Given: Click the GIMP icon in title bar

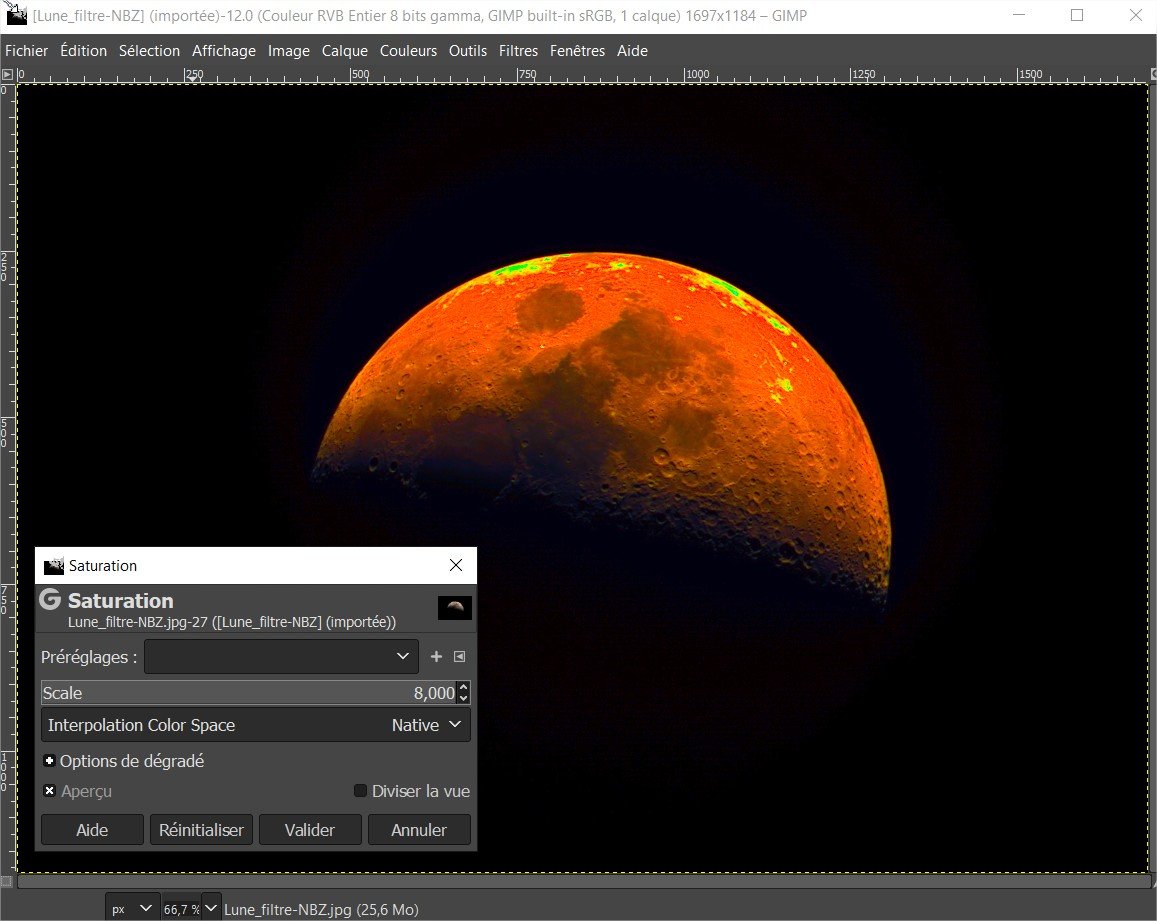Looking at the screenshot, I should pyautogui.click(x=16, y=15).
